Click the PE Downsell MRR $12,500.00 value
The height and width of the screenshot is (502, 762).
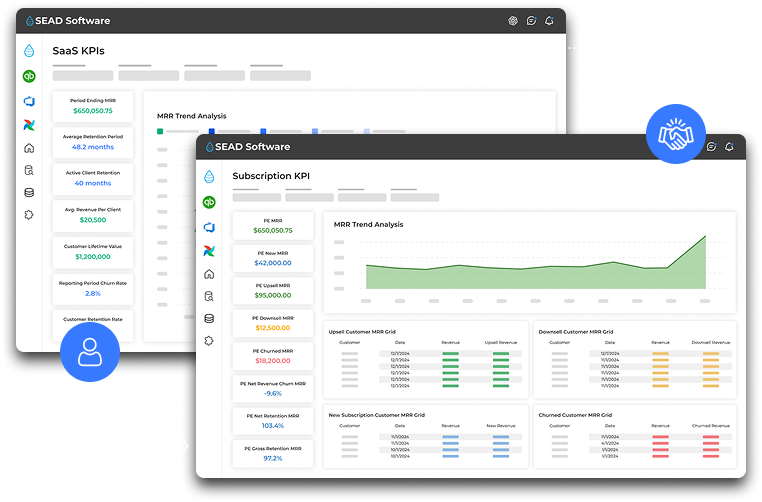click(273, 328)
